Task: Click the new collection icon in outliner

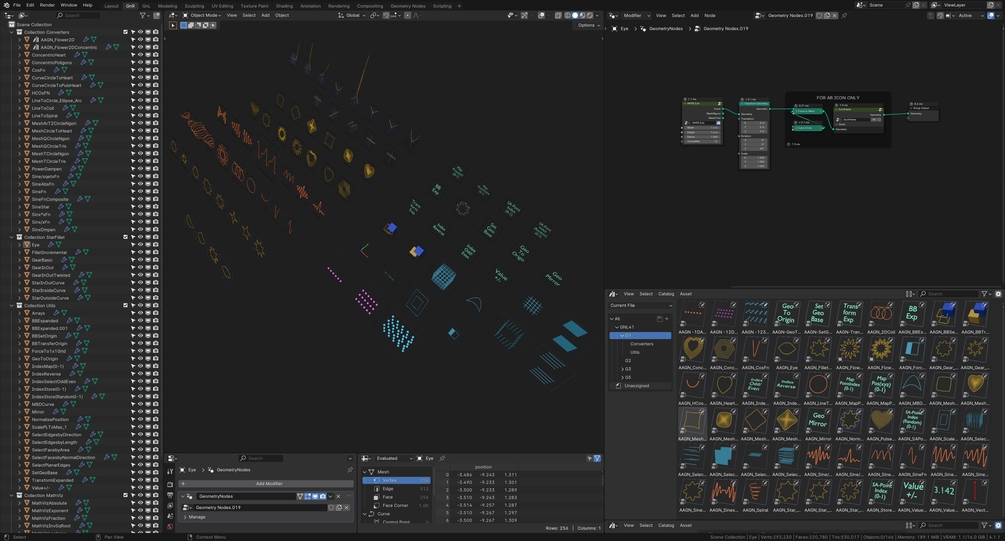Action: click(156, 15)
